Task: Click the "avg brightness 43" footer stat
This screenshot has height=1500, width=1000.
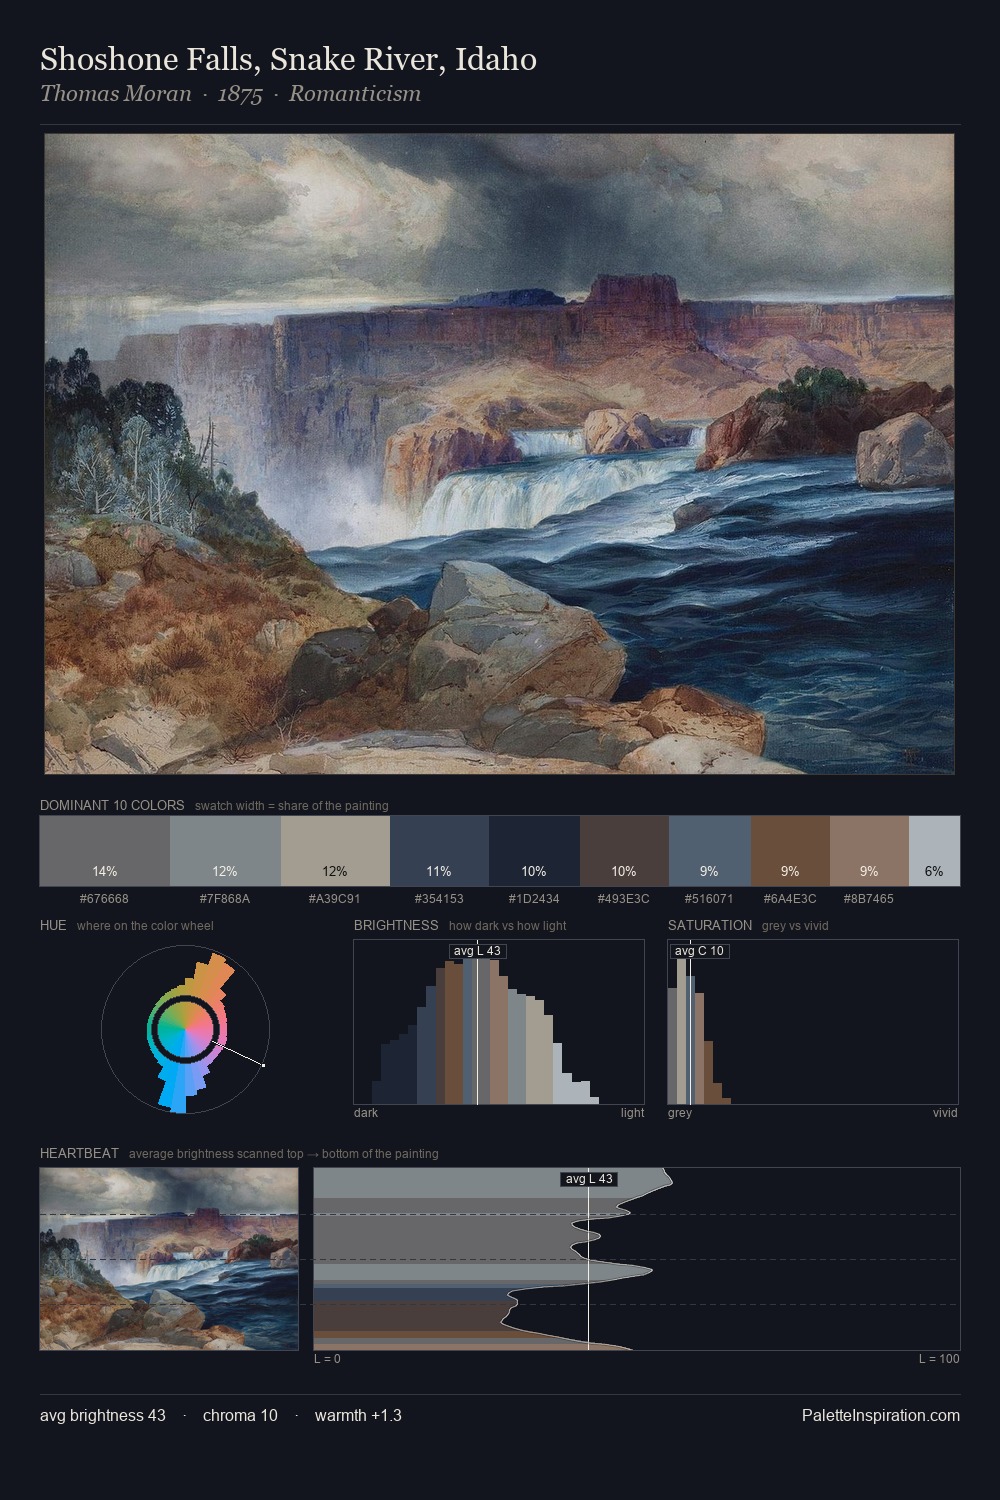Action: click(103, 1415)
